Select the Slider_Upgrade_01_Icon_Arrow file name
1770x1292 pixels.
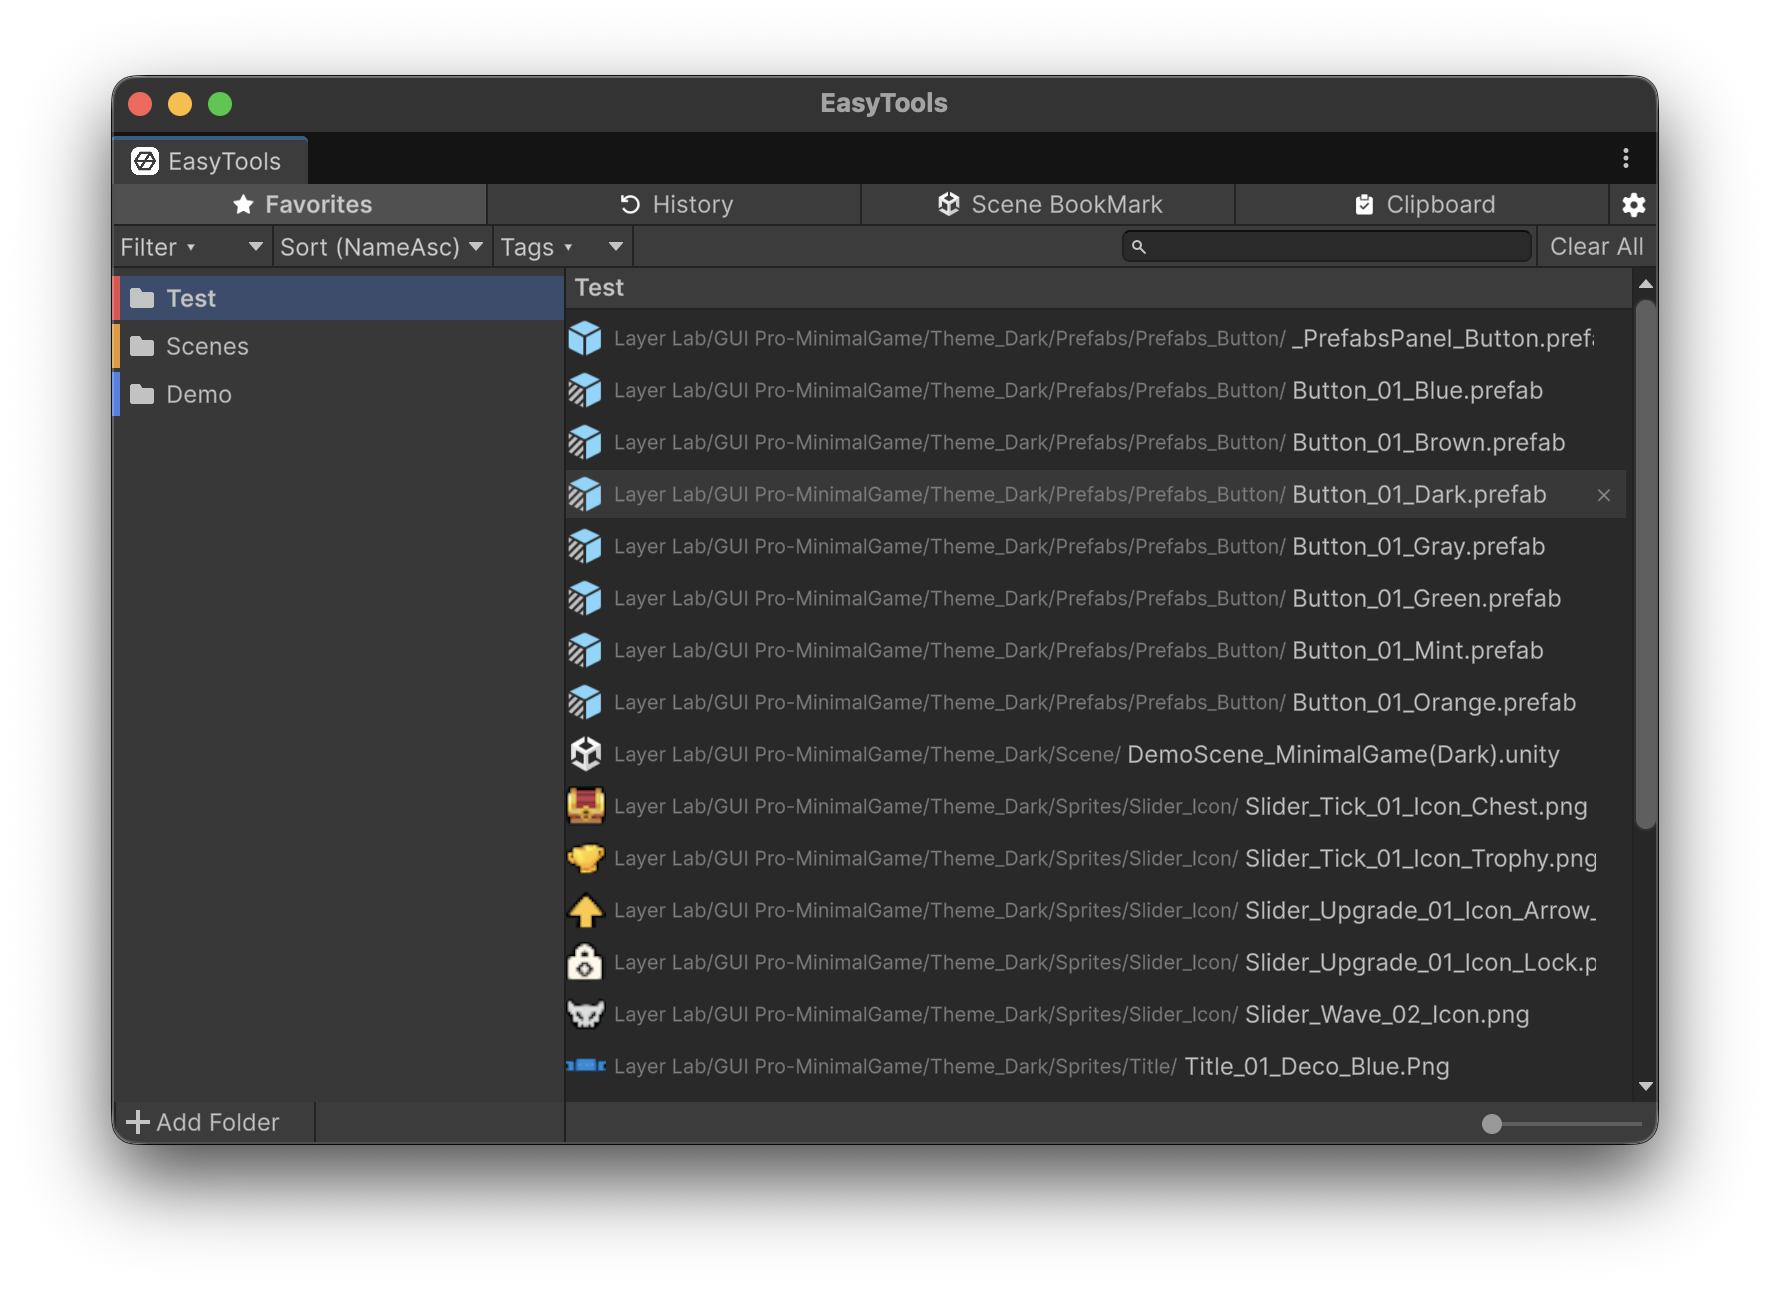tap(1421, 910)
